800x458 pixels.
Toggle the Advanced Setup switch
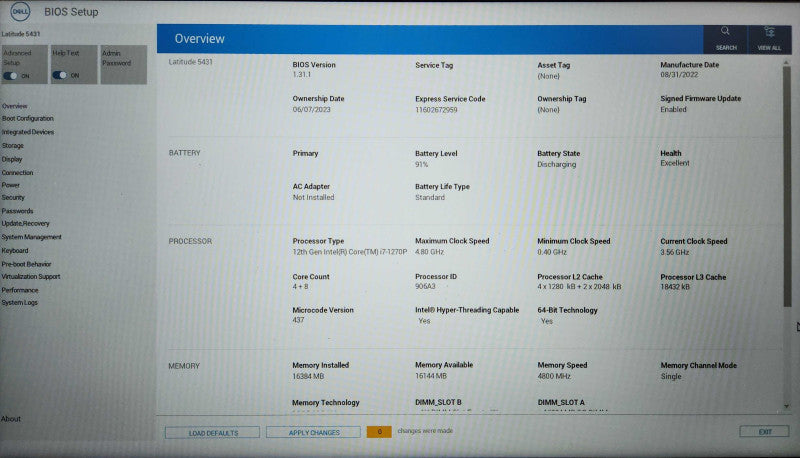point(10,75)
